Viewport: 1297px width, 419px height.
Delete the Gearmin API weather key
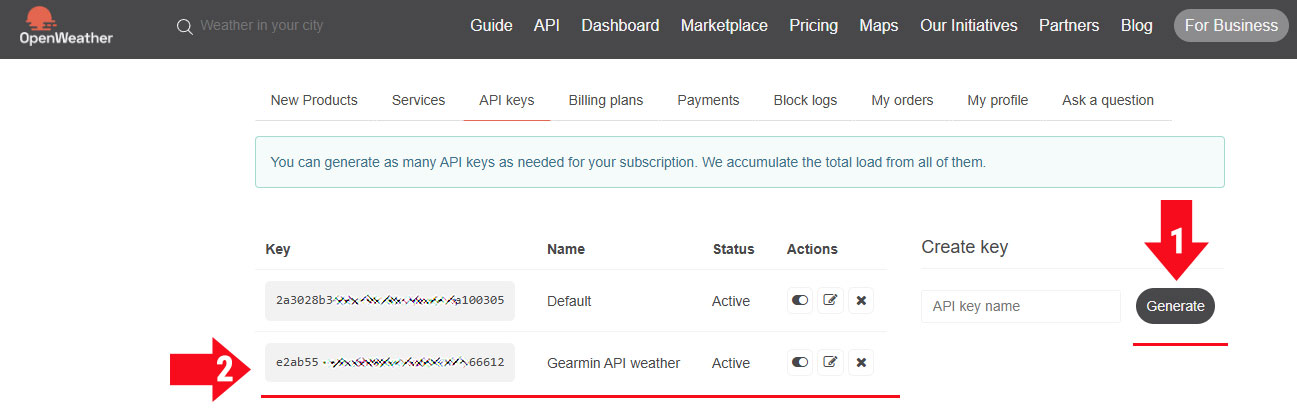pyautogui.click(x=861, y=363)
